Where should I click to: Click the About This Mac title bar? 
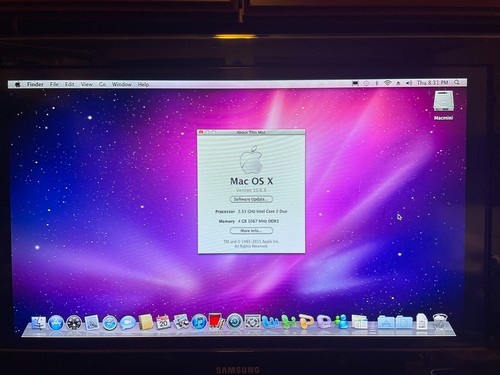251,132
